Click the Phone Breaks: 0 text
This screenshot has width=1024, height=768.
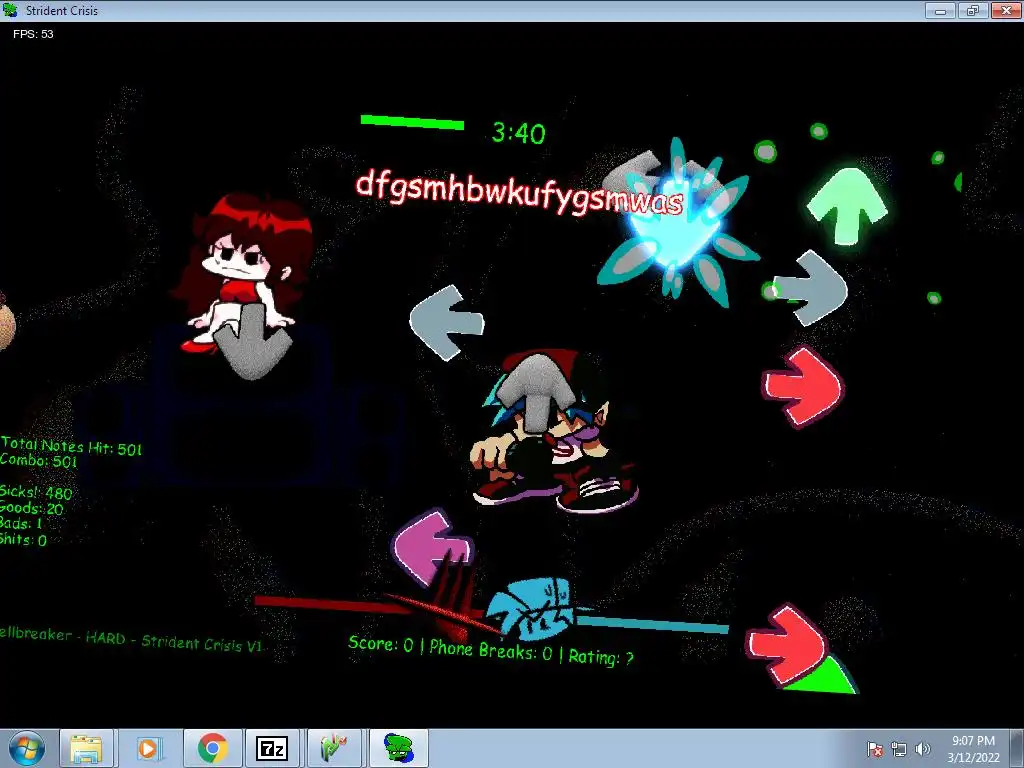pos(490,650)
